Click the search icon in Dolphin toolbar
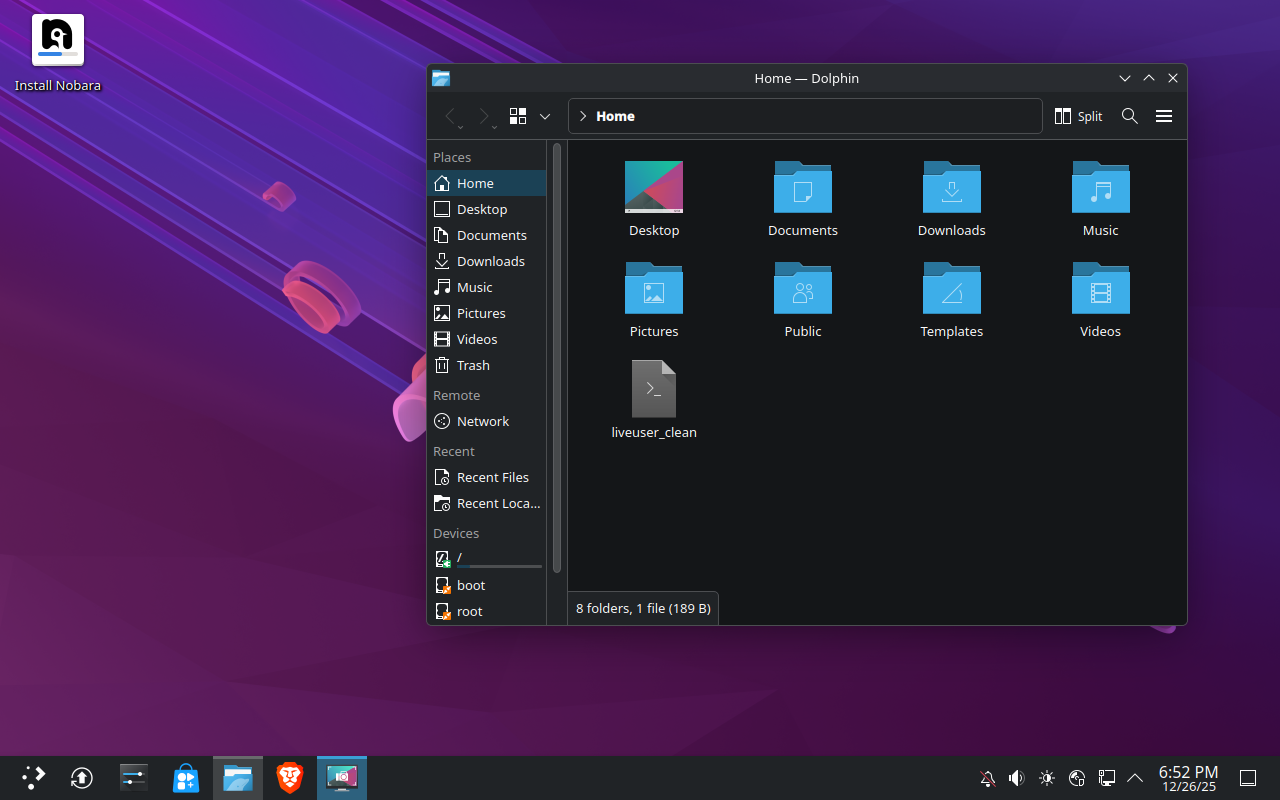1280x800 pixels. (1129, 116)
